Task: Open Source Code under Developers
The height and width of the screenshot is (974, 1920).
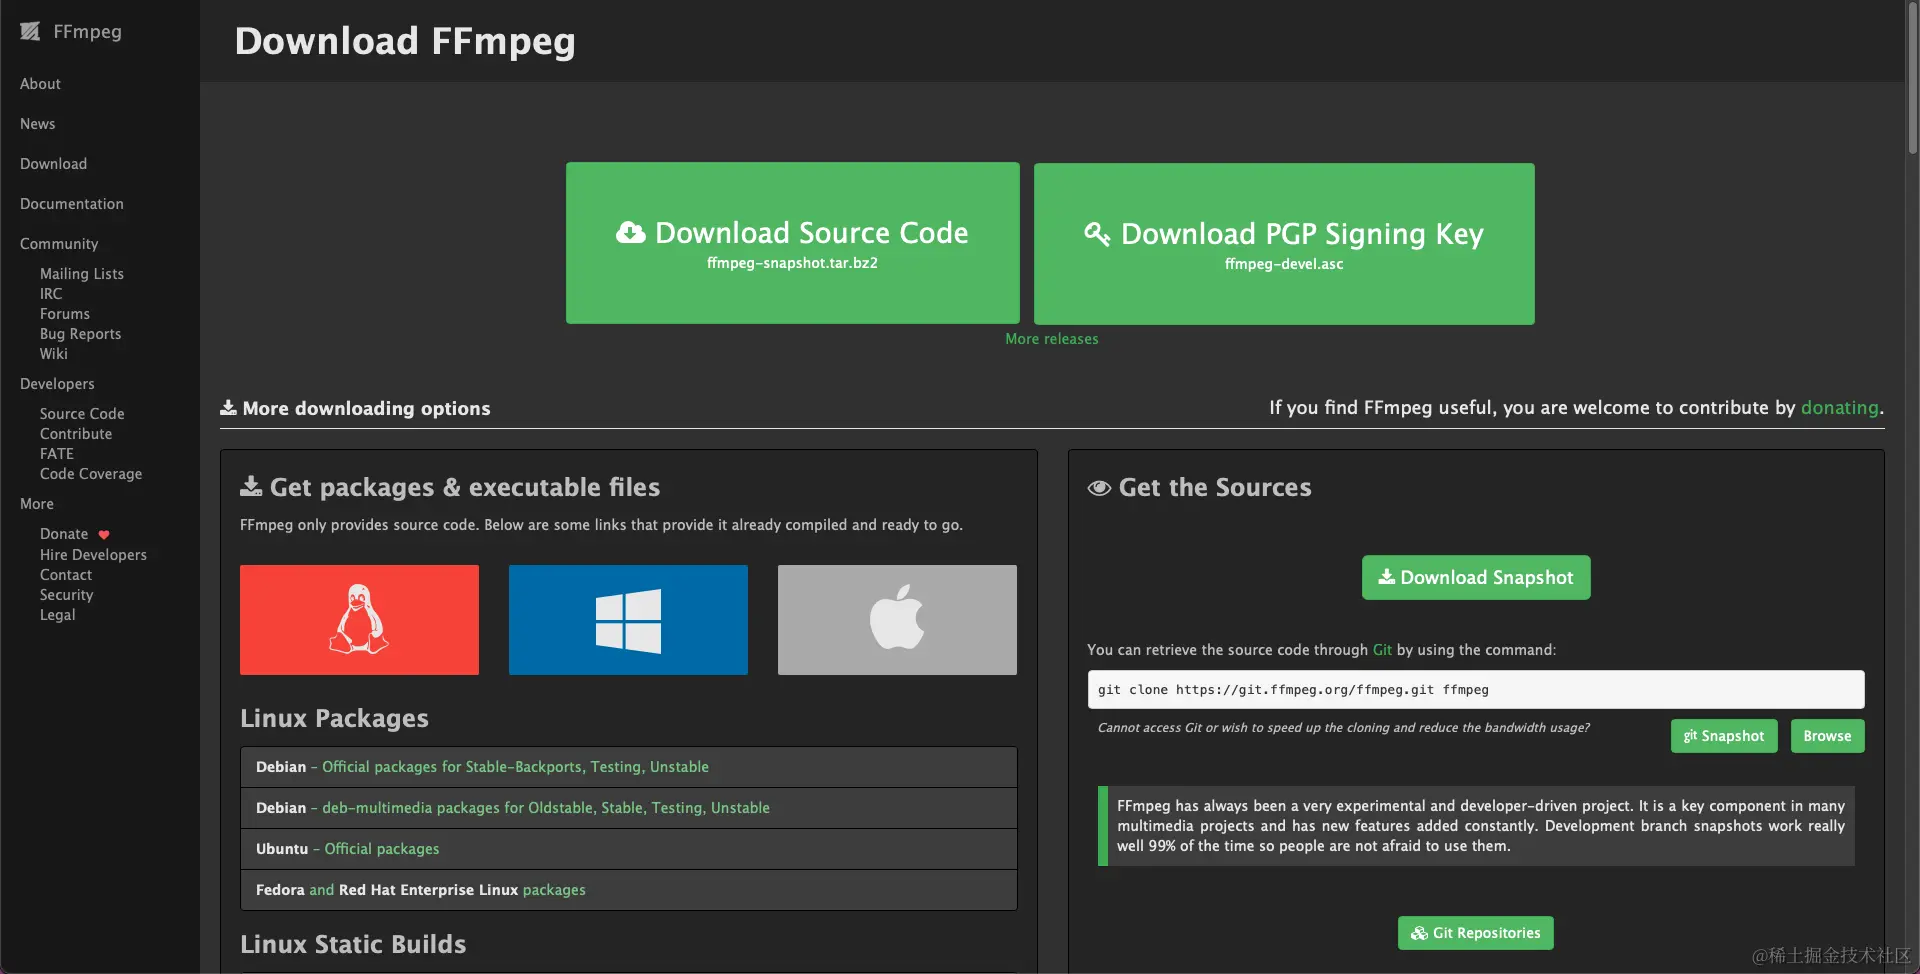Action: pyautogui.click(x=82, y=414)
